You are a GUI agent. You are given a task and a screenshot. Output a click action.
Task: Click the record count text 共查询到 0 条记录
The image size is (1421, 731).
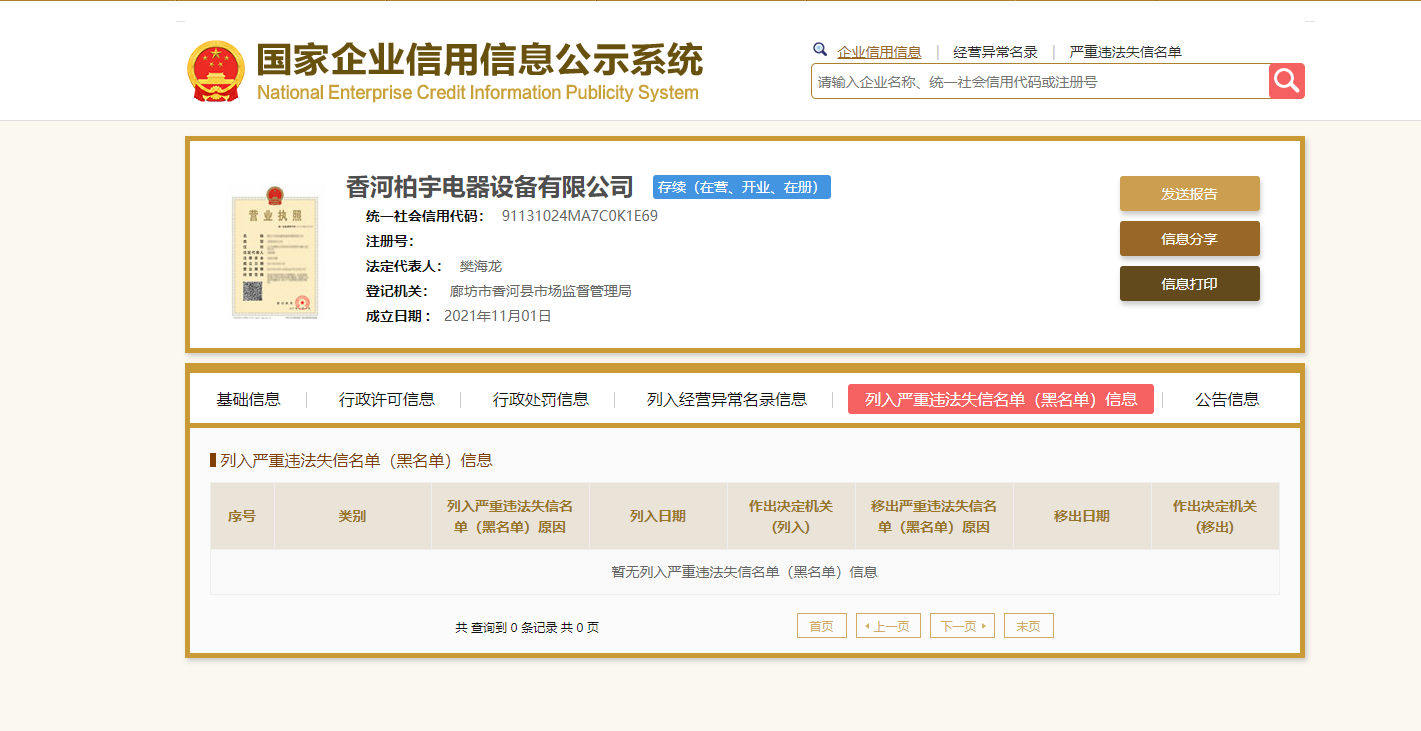click(506, 627)
